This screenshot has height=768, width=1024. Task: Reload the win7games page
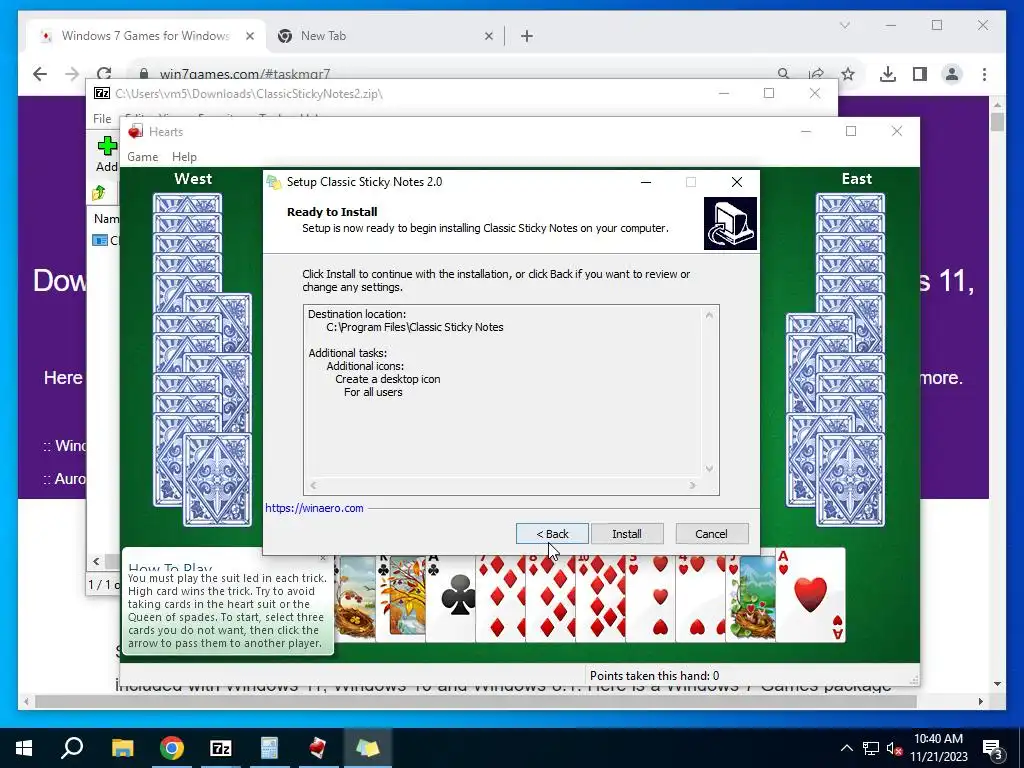pos(104,74)
